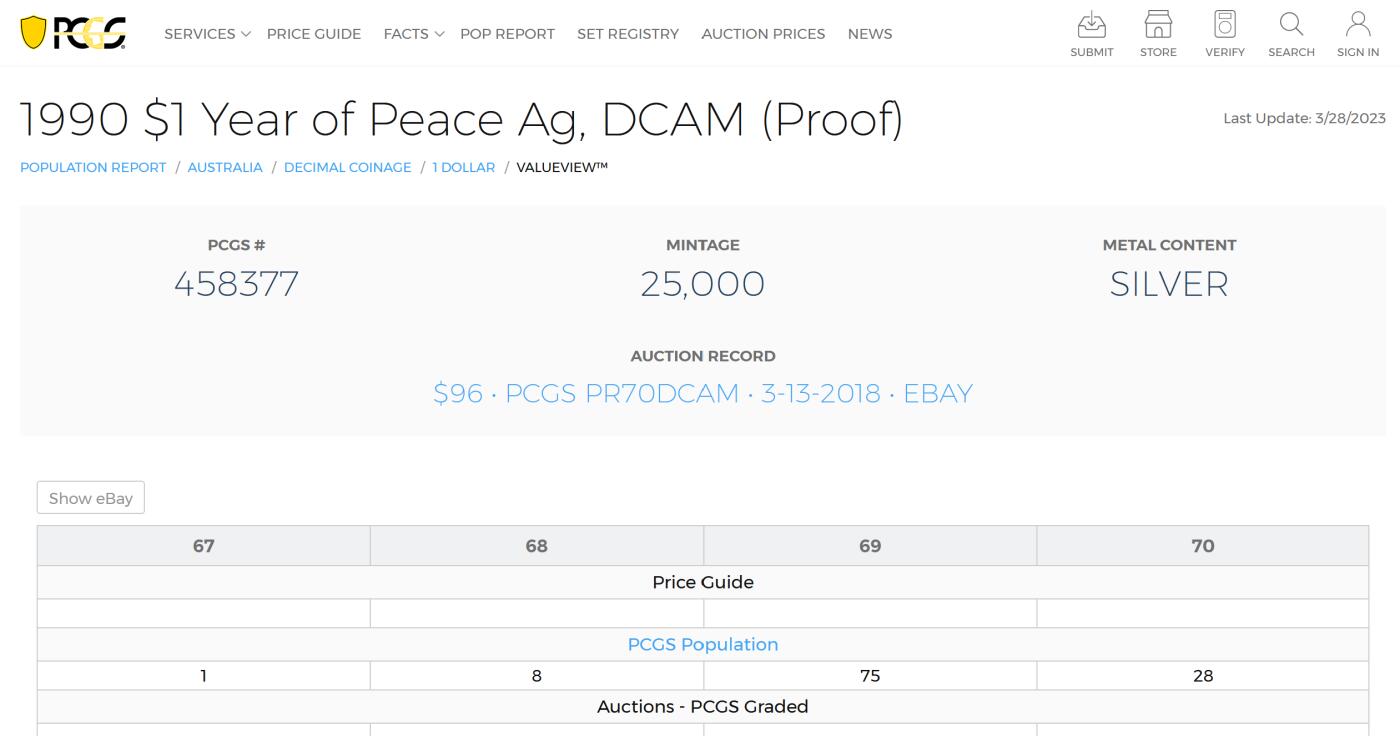The height and width of the screenshot is (736, 1400).
Task: Expand the Facts dropdown menu
Action: (413, 34)
